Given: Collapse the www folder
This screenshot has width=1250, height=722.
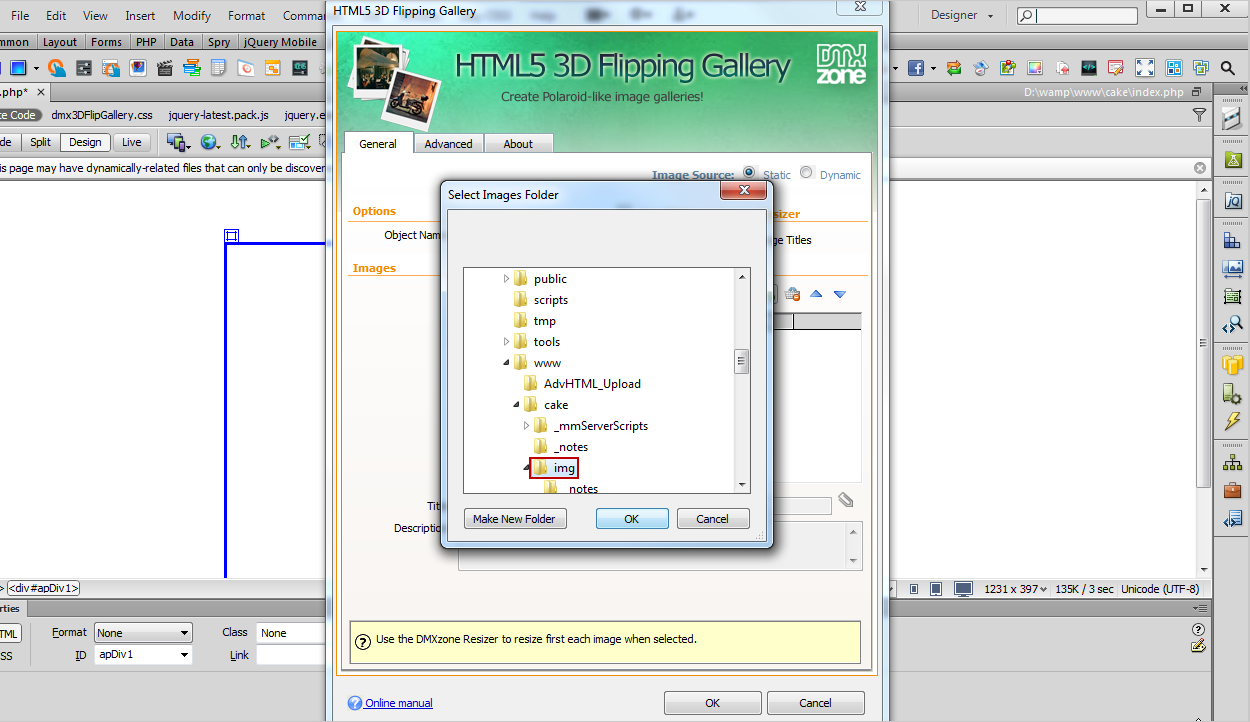Looking at the screenshot, I should [506, 363].
